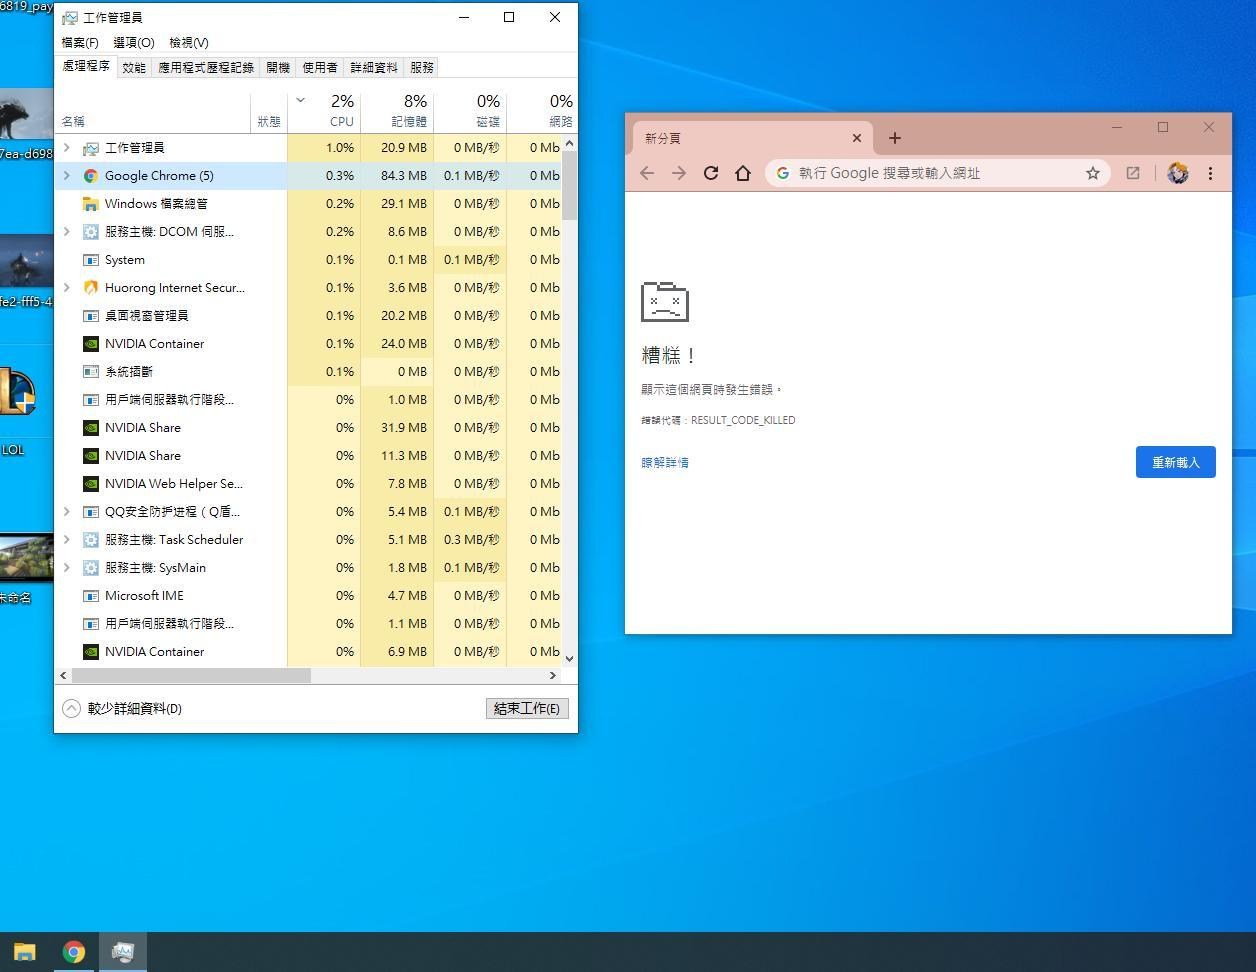This screenshot has height=972, width=1256.
Task: Select the Chrome home icon
Action: [743, 172]
